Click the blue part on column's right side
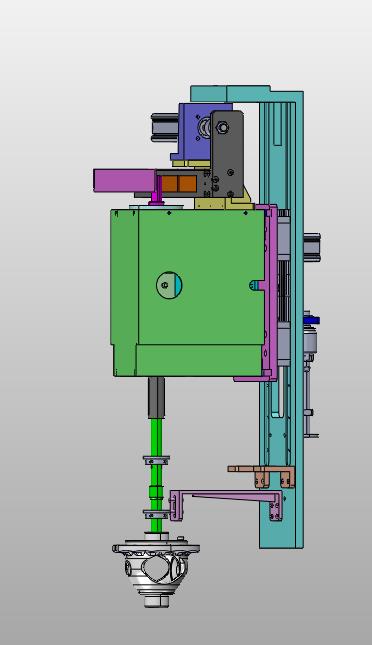 pos(312,320)
